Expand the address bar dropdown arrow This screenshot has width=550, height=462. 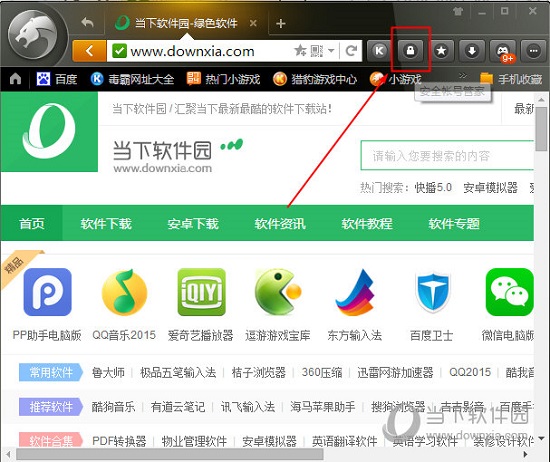331,51
